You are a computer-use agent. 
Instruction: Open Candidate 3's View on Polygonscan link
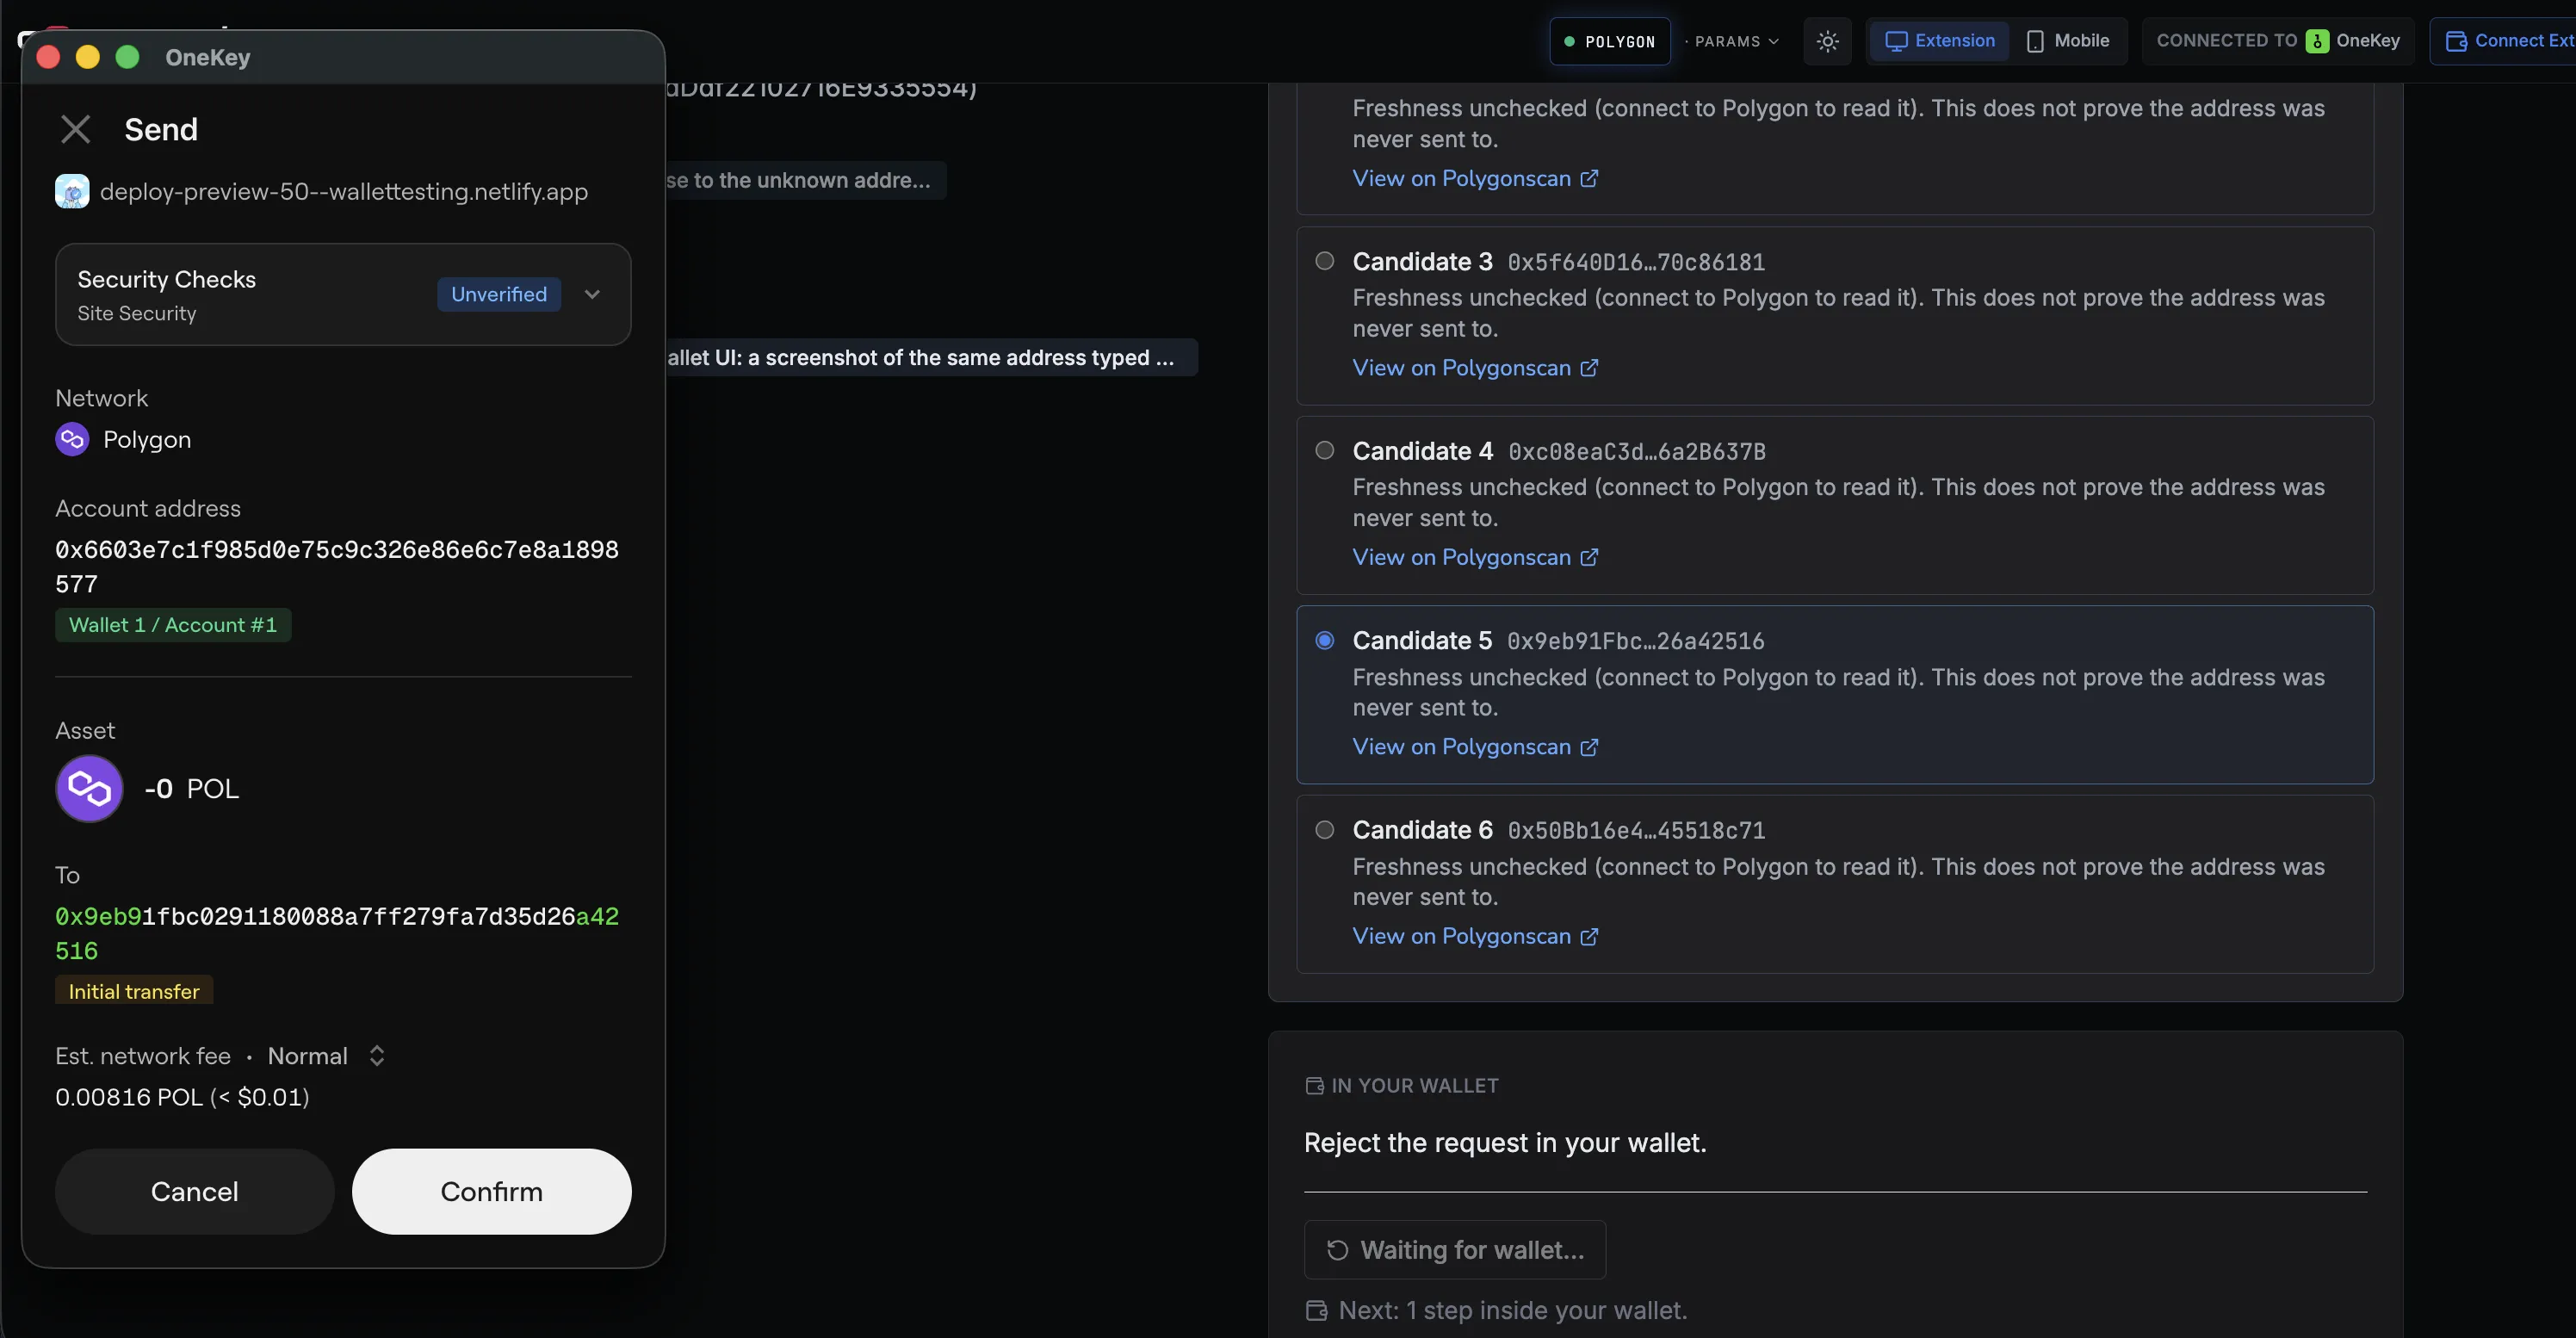pyautogui.click(x=1475, y=368)
